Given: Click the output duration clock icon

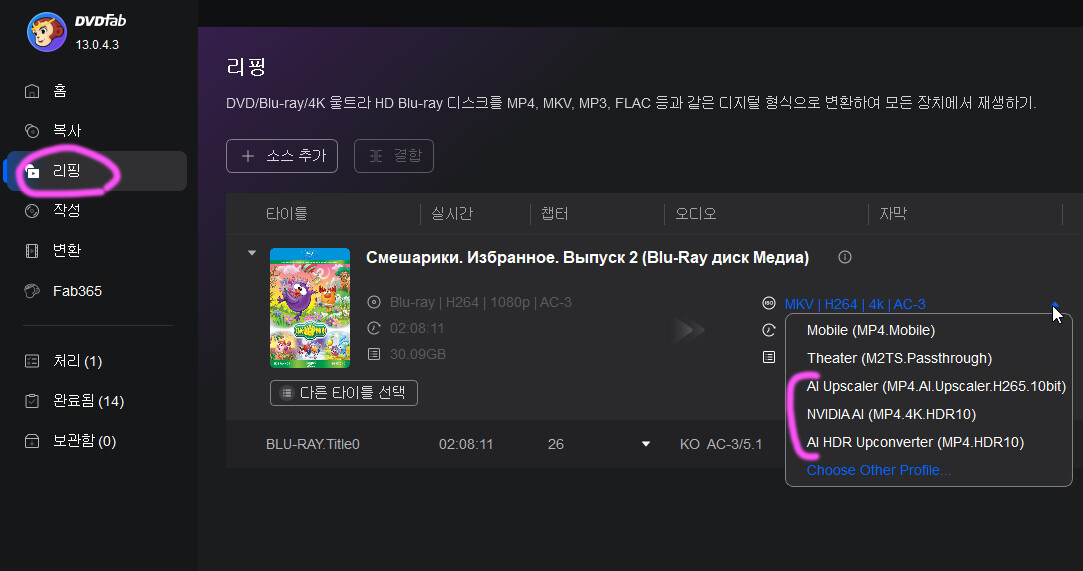Looking at the screenshot, I should [x=769, y=330].
